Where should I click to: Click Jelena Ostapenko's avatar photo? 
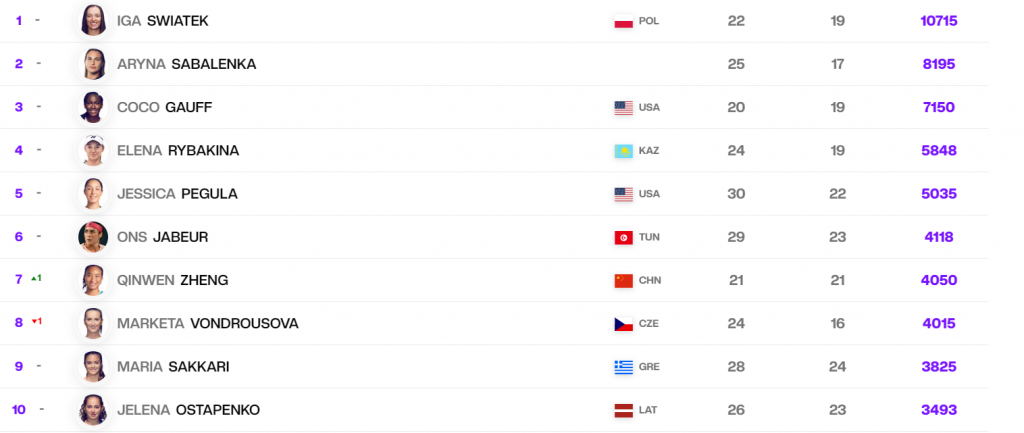pyautogui.click(x=93, y=410)
